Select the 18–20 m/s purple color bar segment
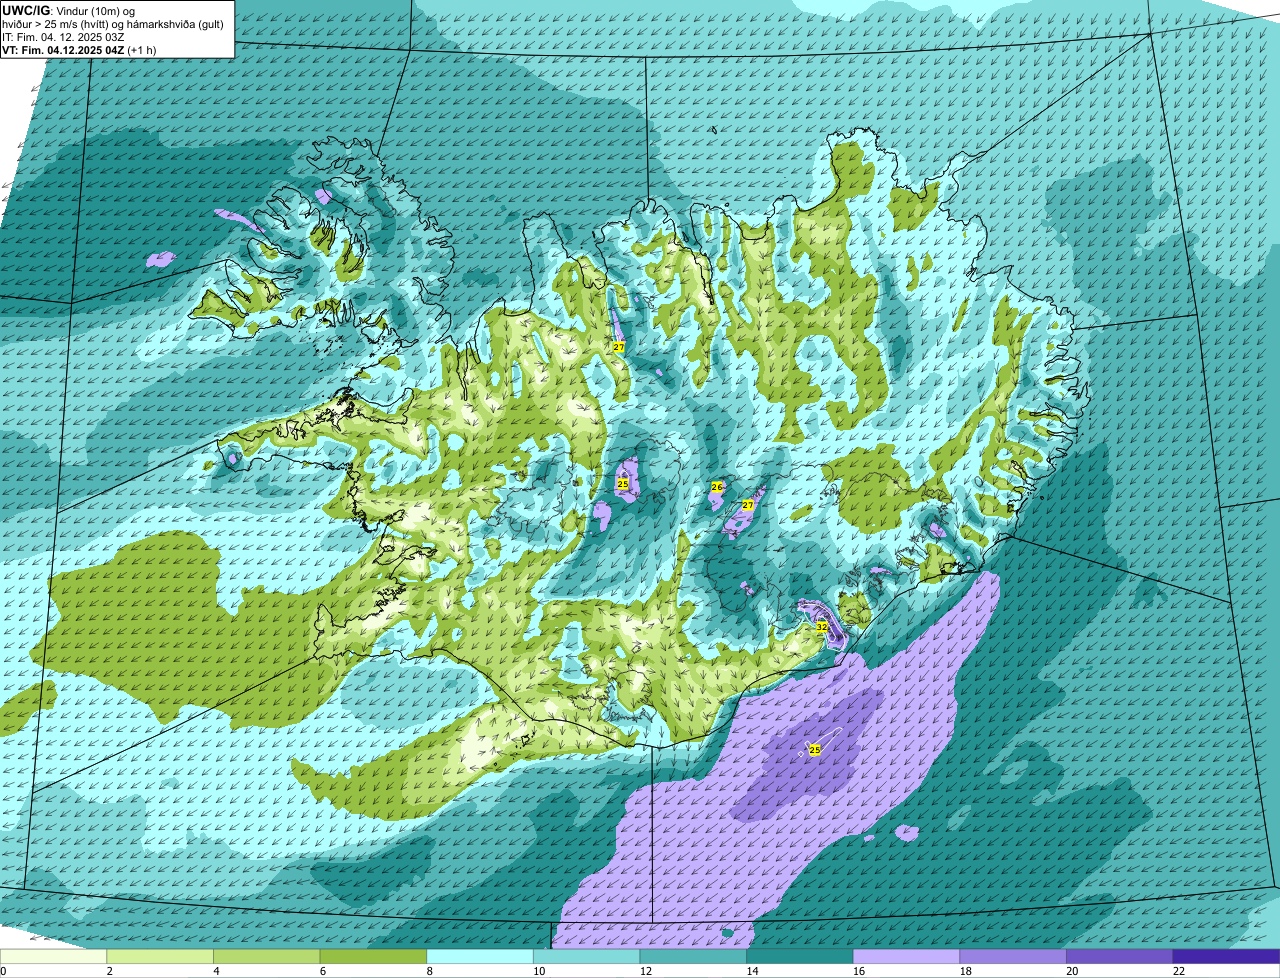The width and height of the screenshot is (1280, 978). tap(1013, 956)
